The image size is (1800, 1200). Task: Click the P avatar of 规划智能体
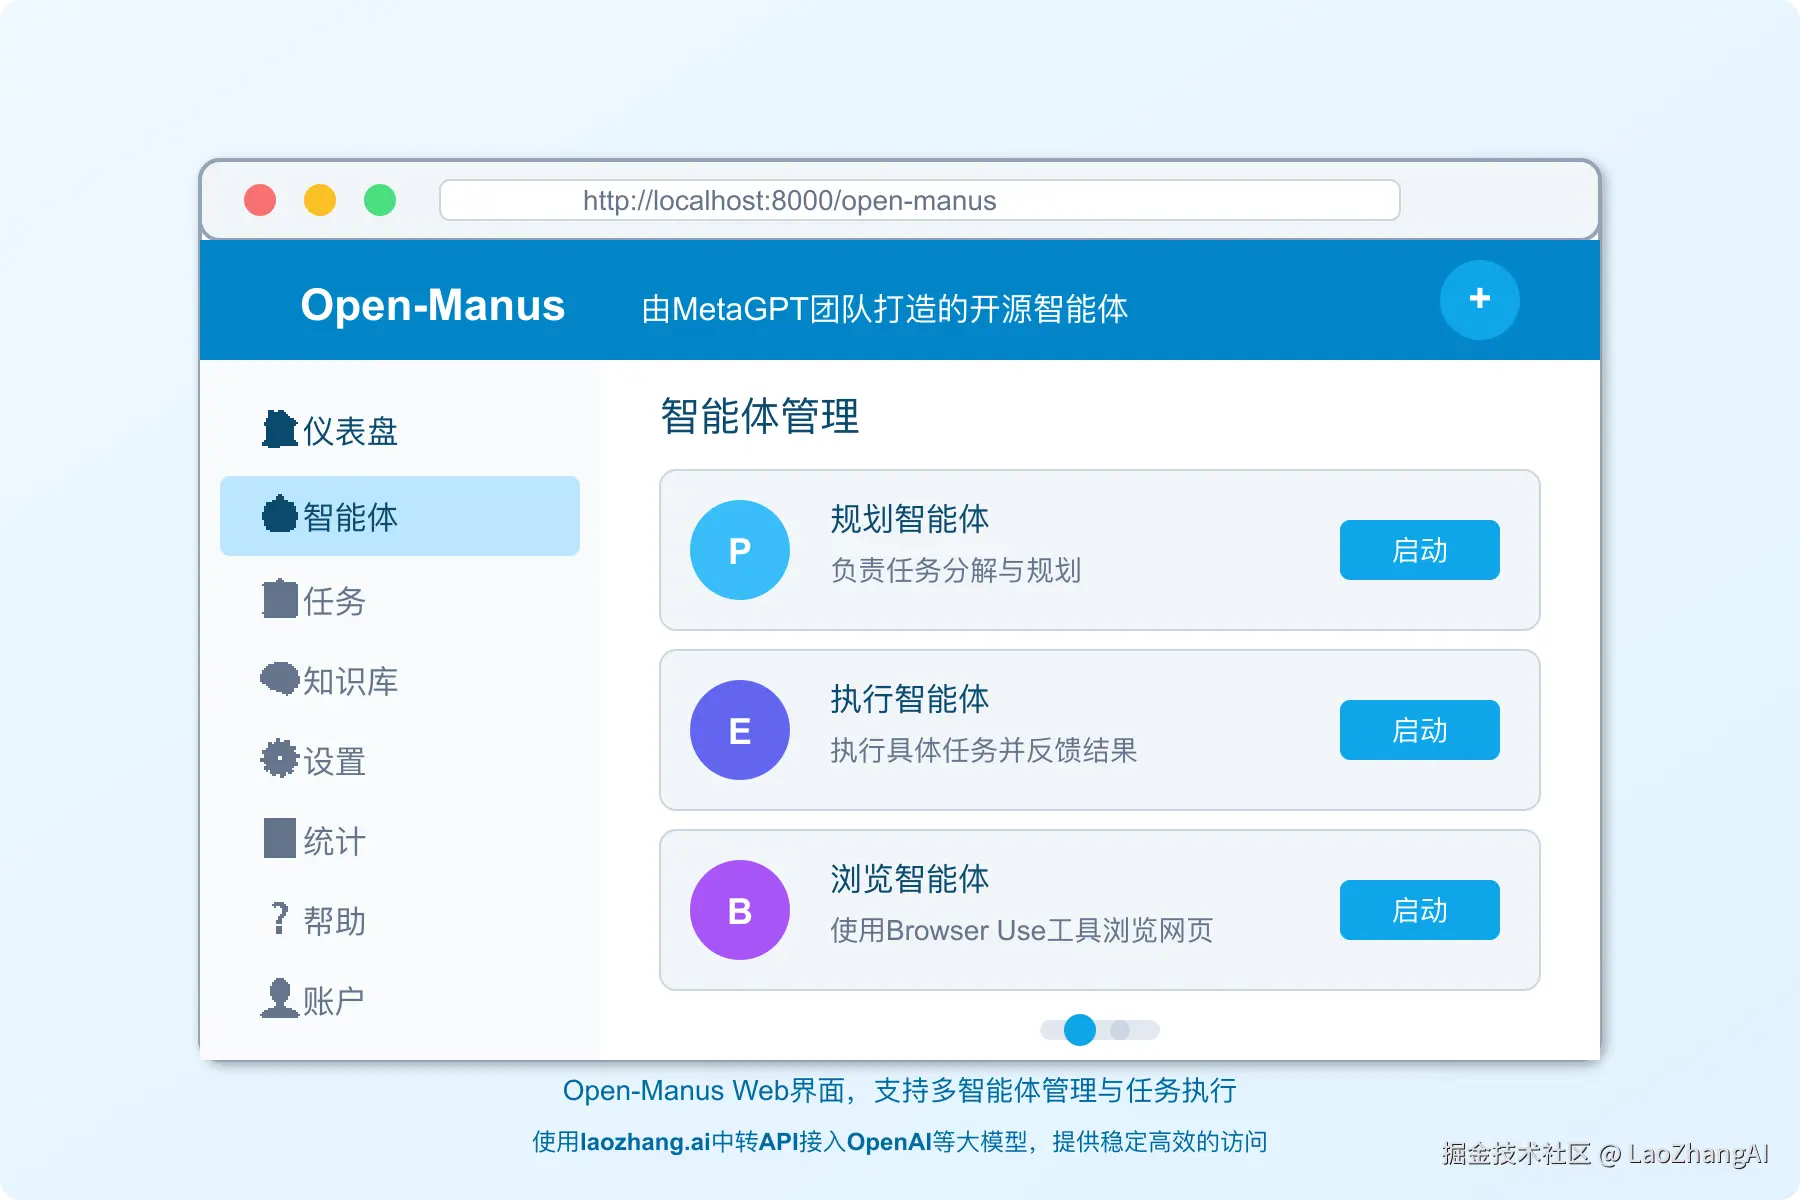click(x=739, y=550)
